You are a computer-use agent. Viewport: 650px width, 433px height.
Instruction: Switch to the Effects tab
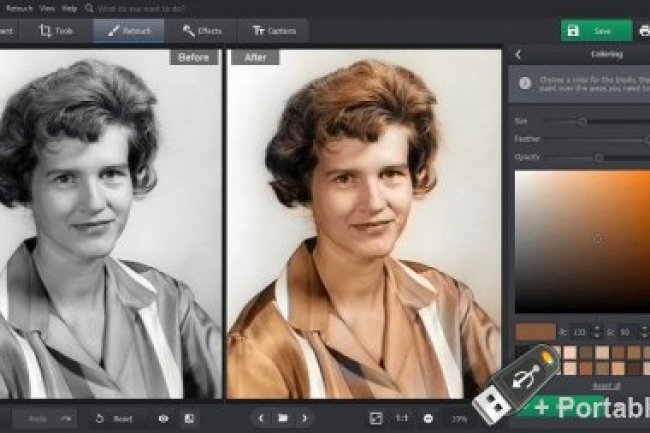(x=202, y=31)
